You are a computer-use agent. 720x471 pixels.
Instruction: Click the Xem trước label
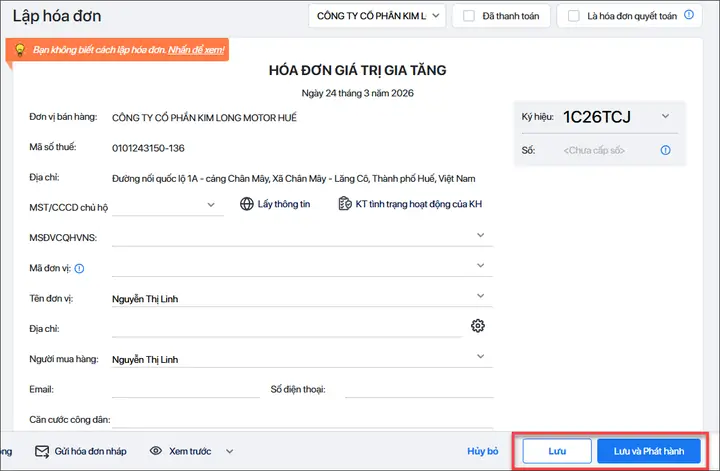coord(190,451)
